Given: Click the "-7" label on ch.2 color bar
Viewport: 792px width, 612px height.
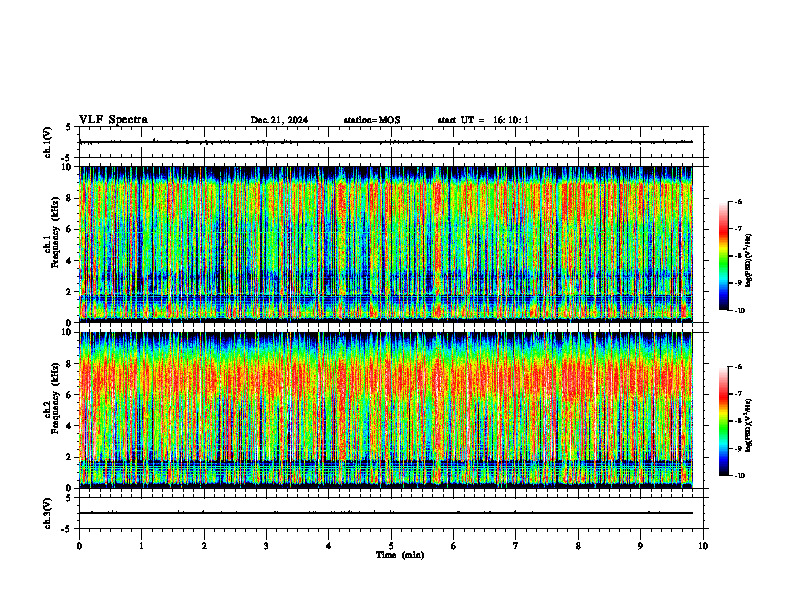Looking at the screenshot, I should (738, 394).
